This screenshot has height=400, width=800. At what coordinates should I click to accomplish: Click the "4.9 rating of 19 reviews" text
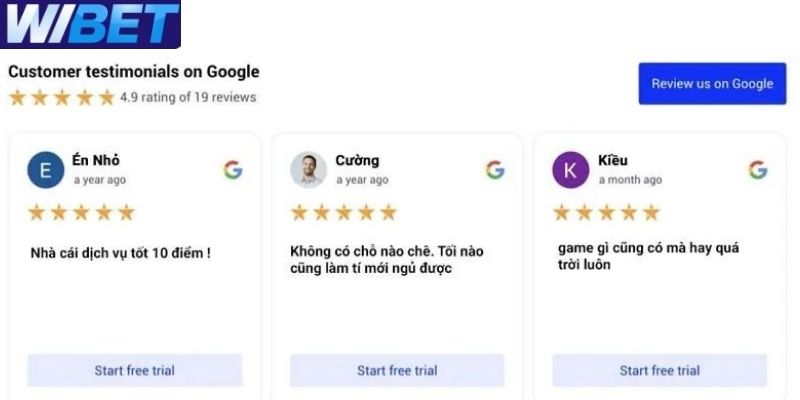(x=188, y=98)
